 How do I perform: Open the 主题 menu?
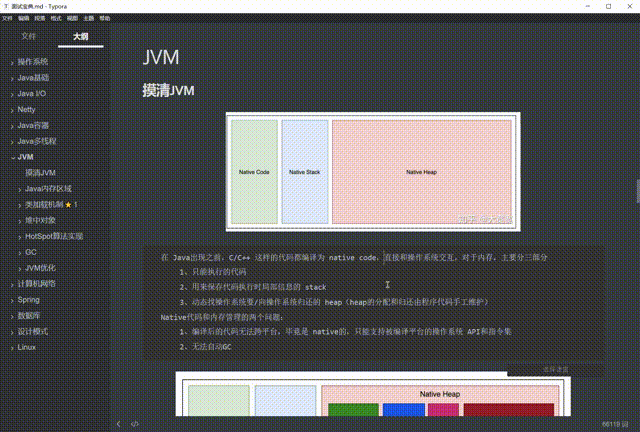[89, 18]
